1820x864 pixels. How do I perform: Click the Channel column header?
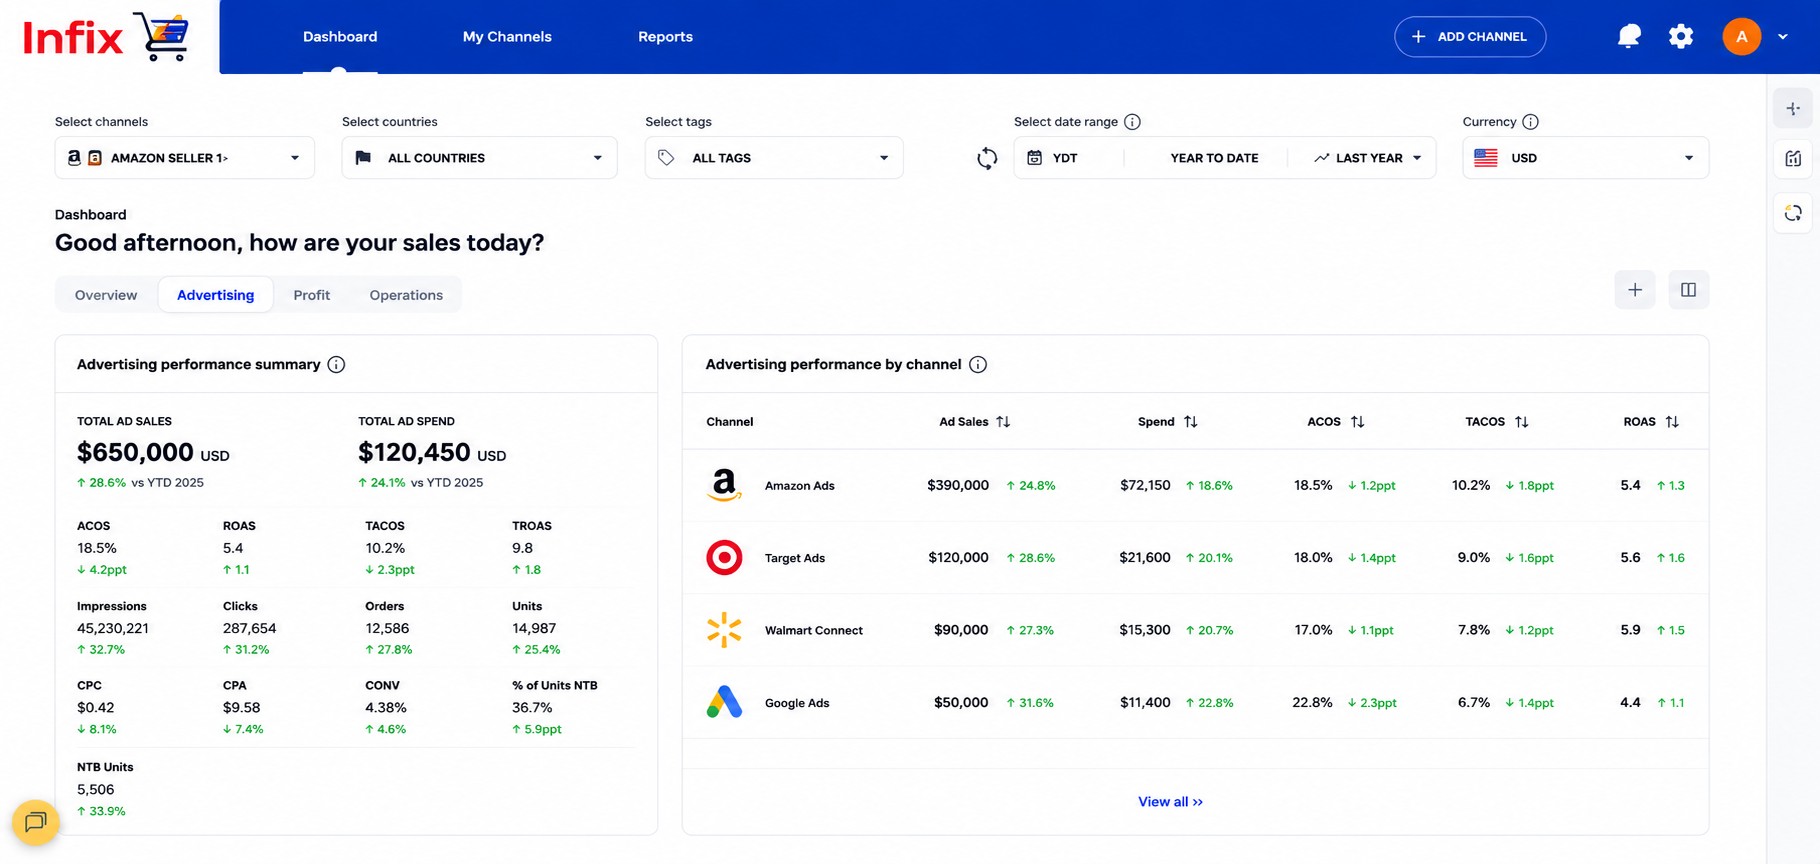(x=730, y=422)
